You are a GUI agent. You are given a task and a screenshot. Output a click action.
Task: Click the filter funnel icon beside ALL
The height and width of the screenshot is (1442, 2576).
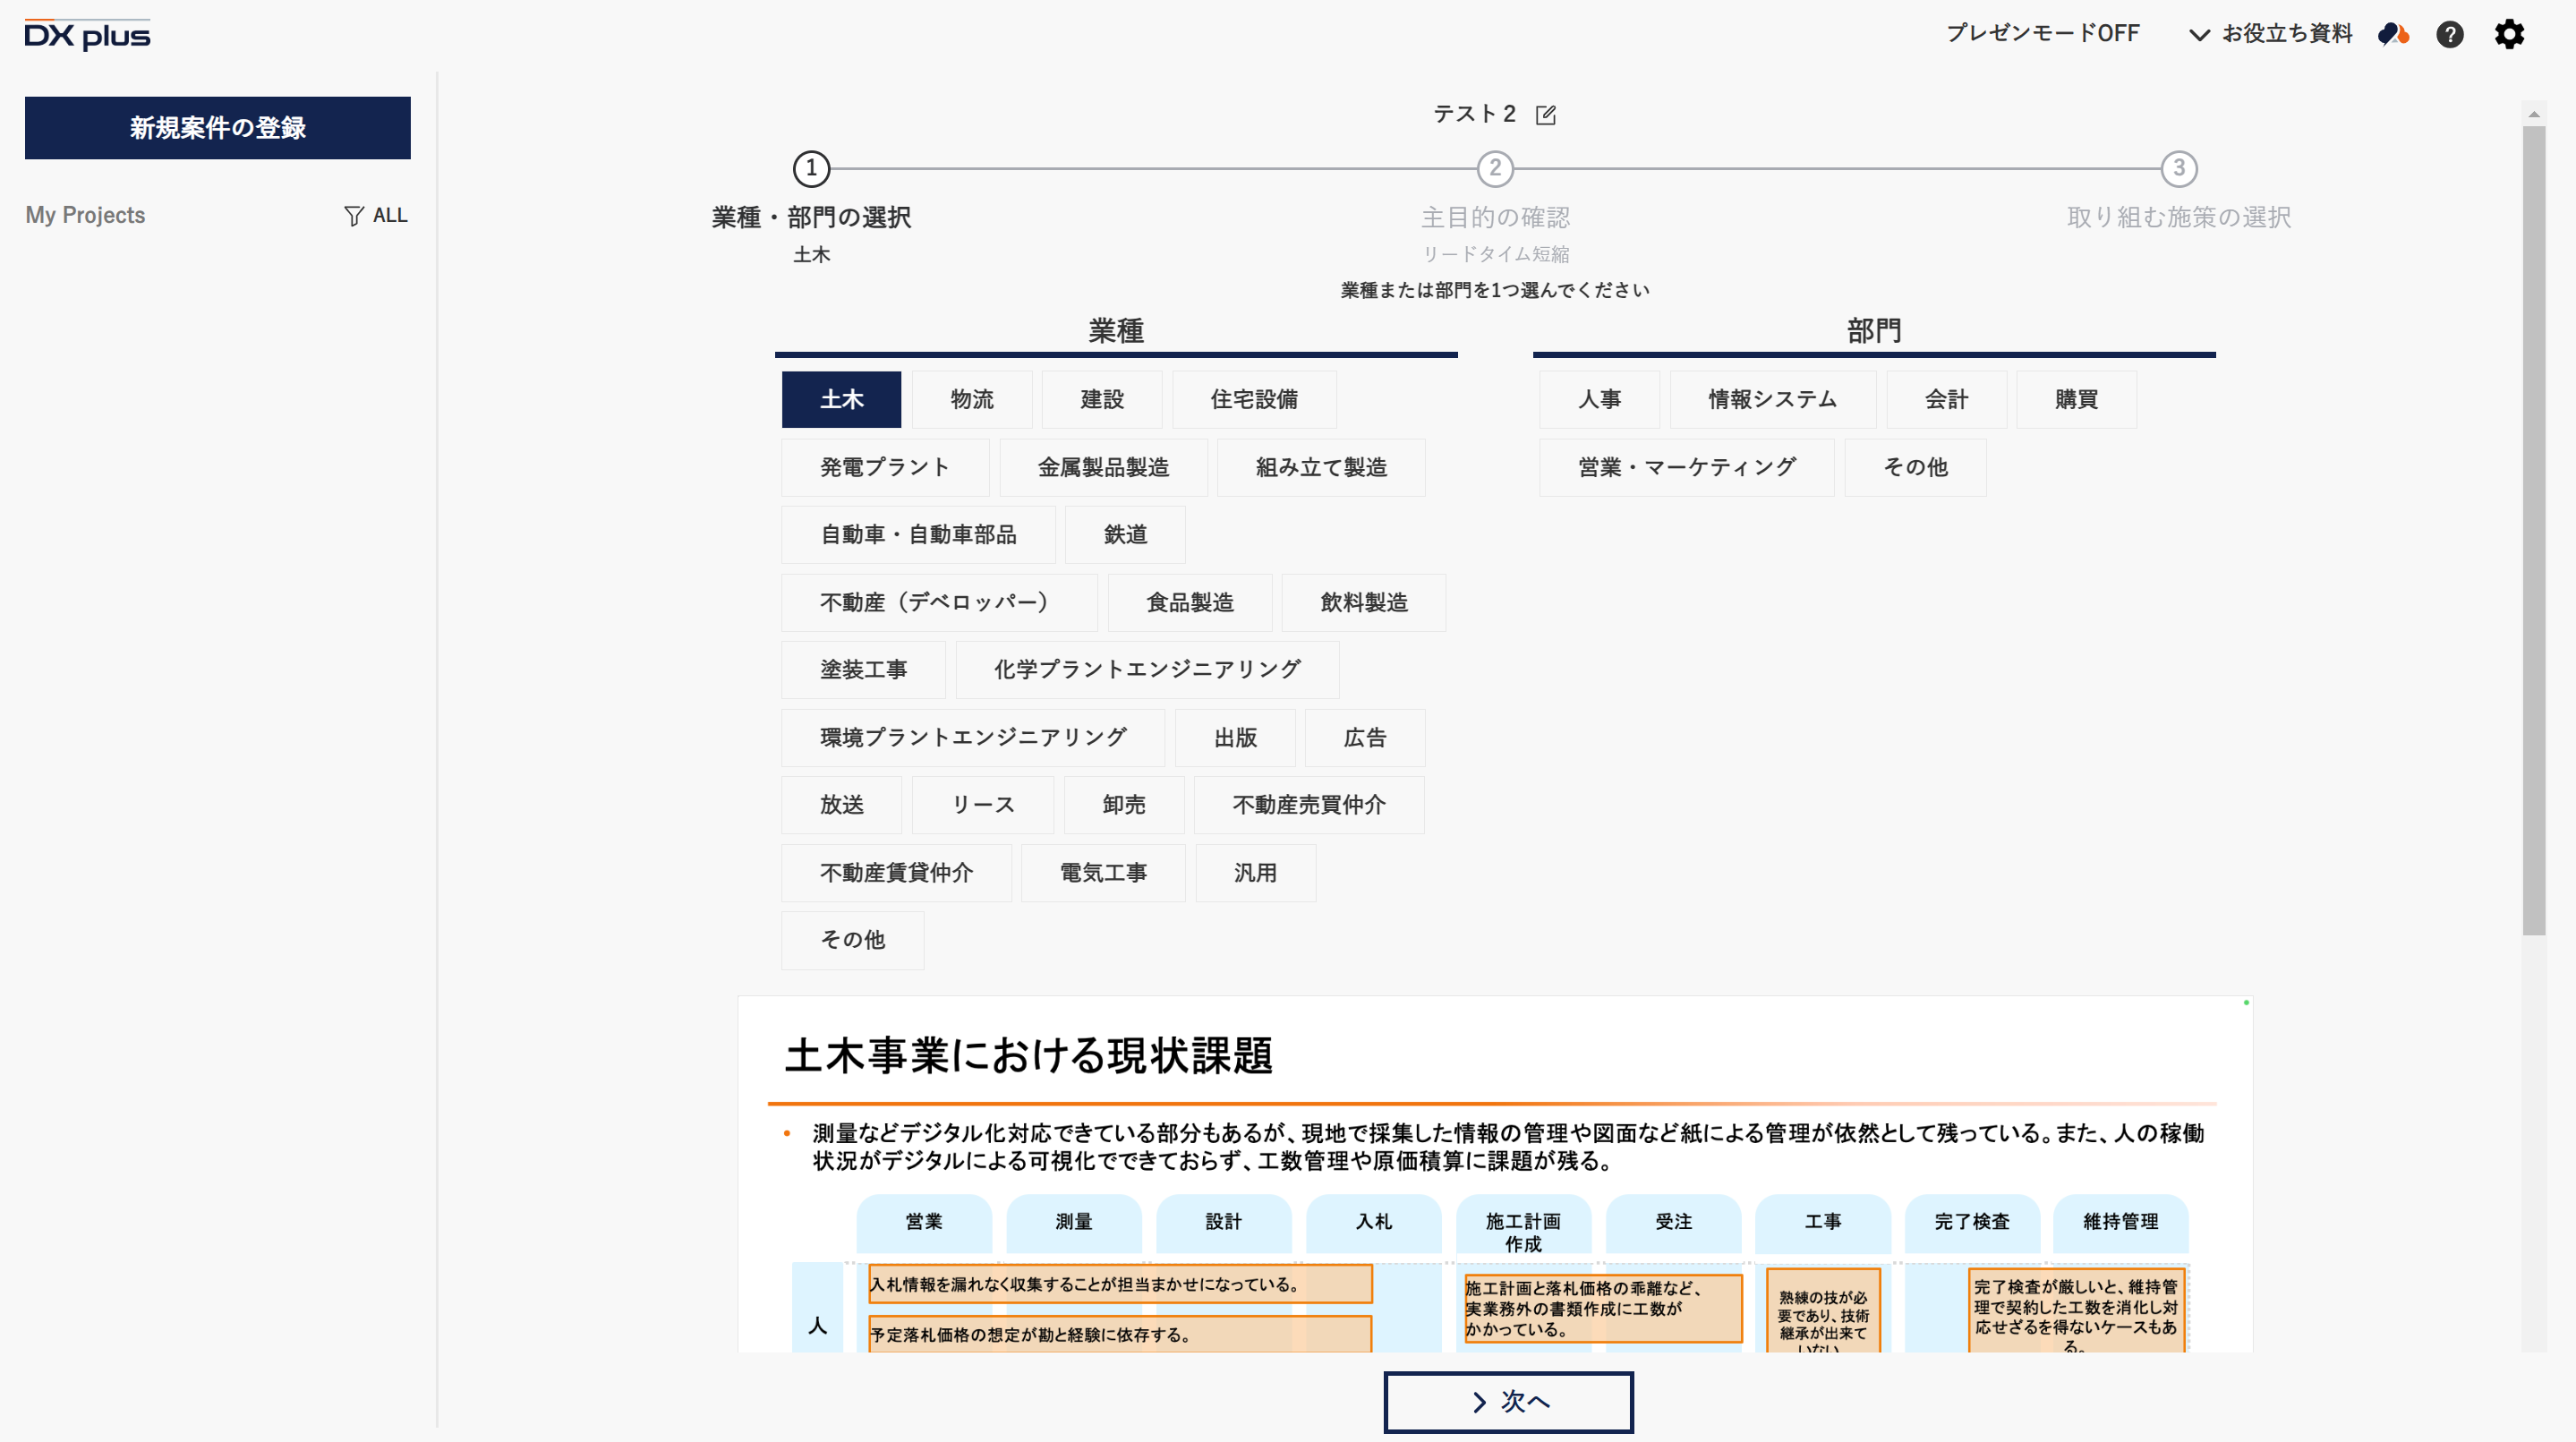[x=353, y=216]
